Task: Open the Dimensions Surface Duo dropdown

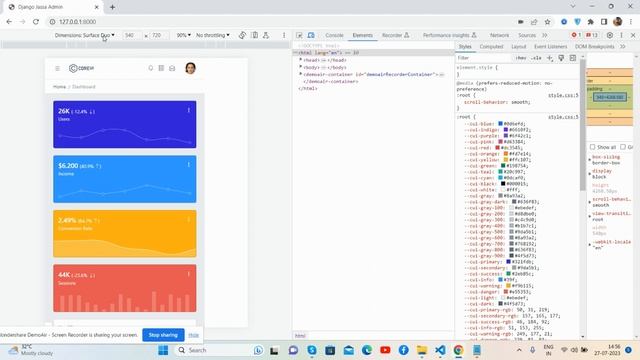Action: 84,36
